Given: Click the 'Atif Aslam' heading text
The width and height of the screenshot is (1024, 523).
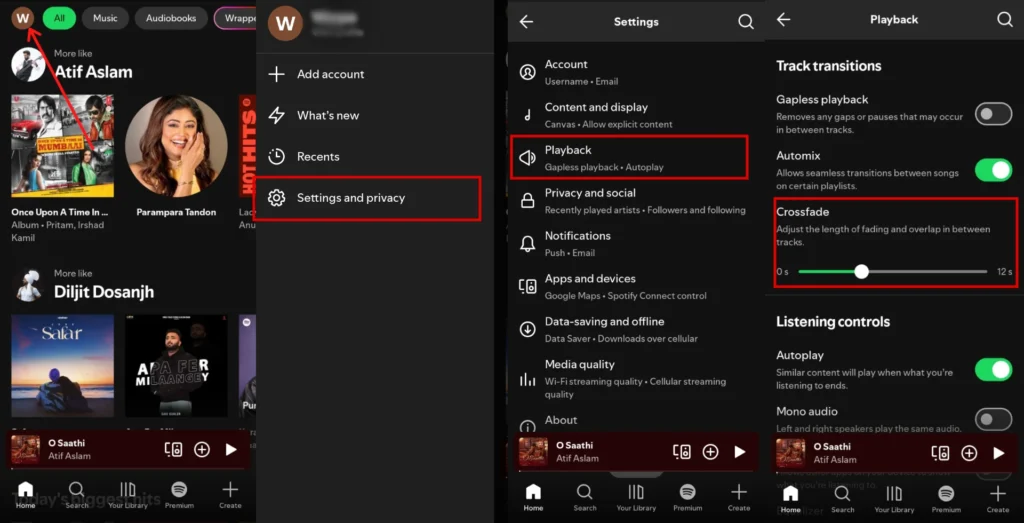Looking at the screenshot, I should [x=93, y=72].
